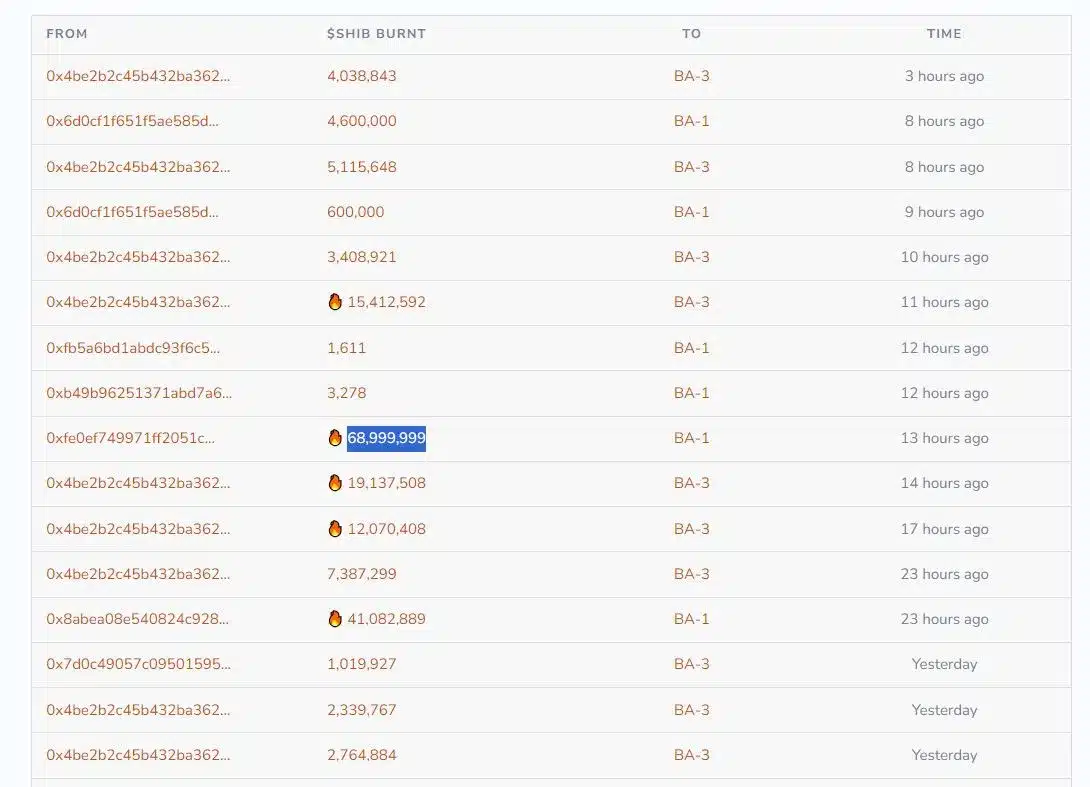
Task: Select the 1,611 burn amount
Action: pyautogui.click(x=346, y=348)
